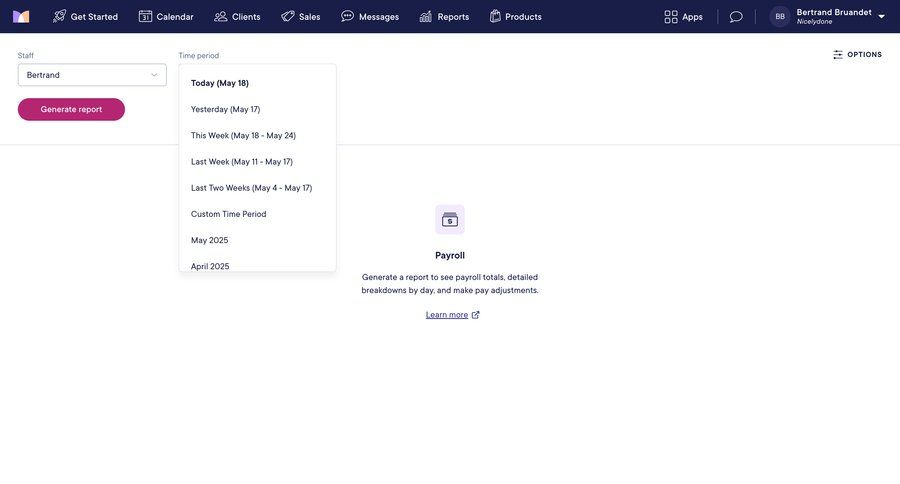This screenshot has width=900, height=484.
Task: Open the Reports bar chart icon
Action: click(x=426, y=16)
